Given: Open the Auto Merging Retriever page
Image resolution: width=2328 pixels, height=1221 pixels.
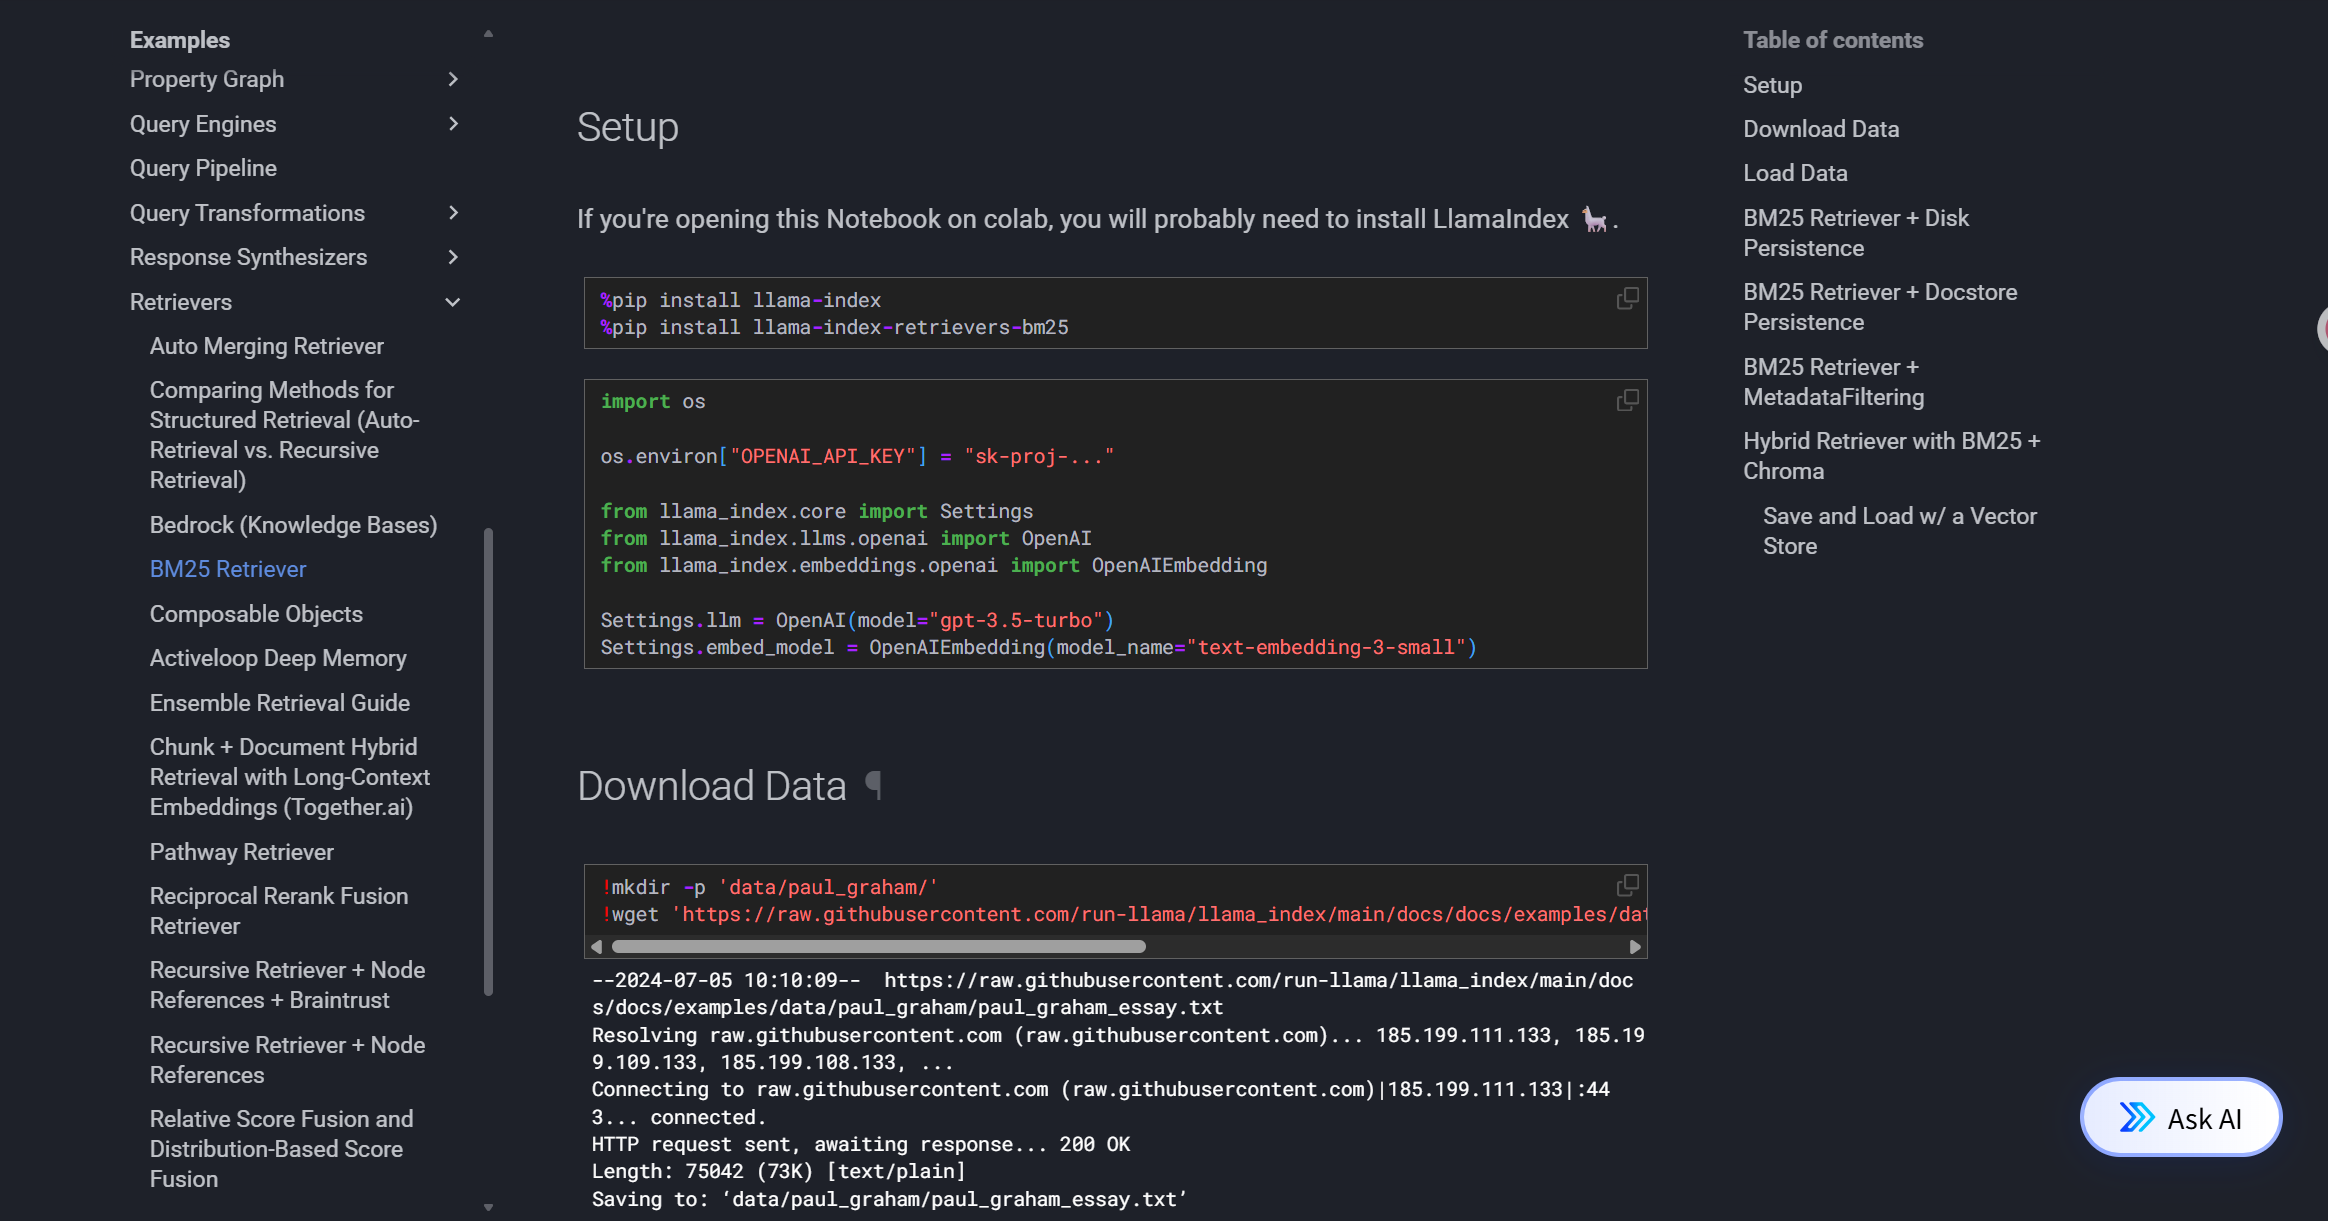Looking at the screenshot, I should coord(266,346).
